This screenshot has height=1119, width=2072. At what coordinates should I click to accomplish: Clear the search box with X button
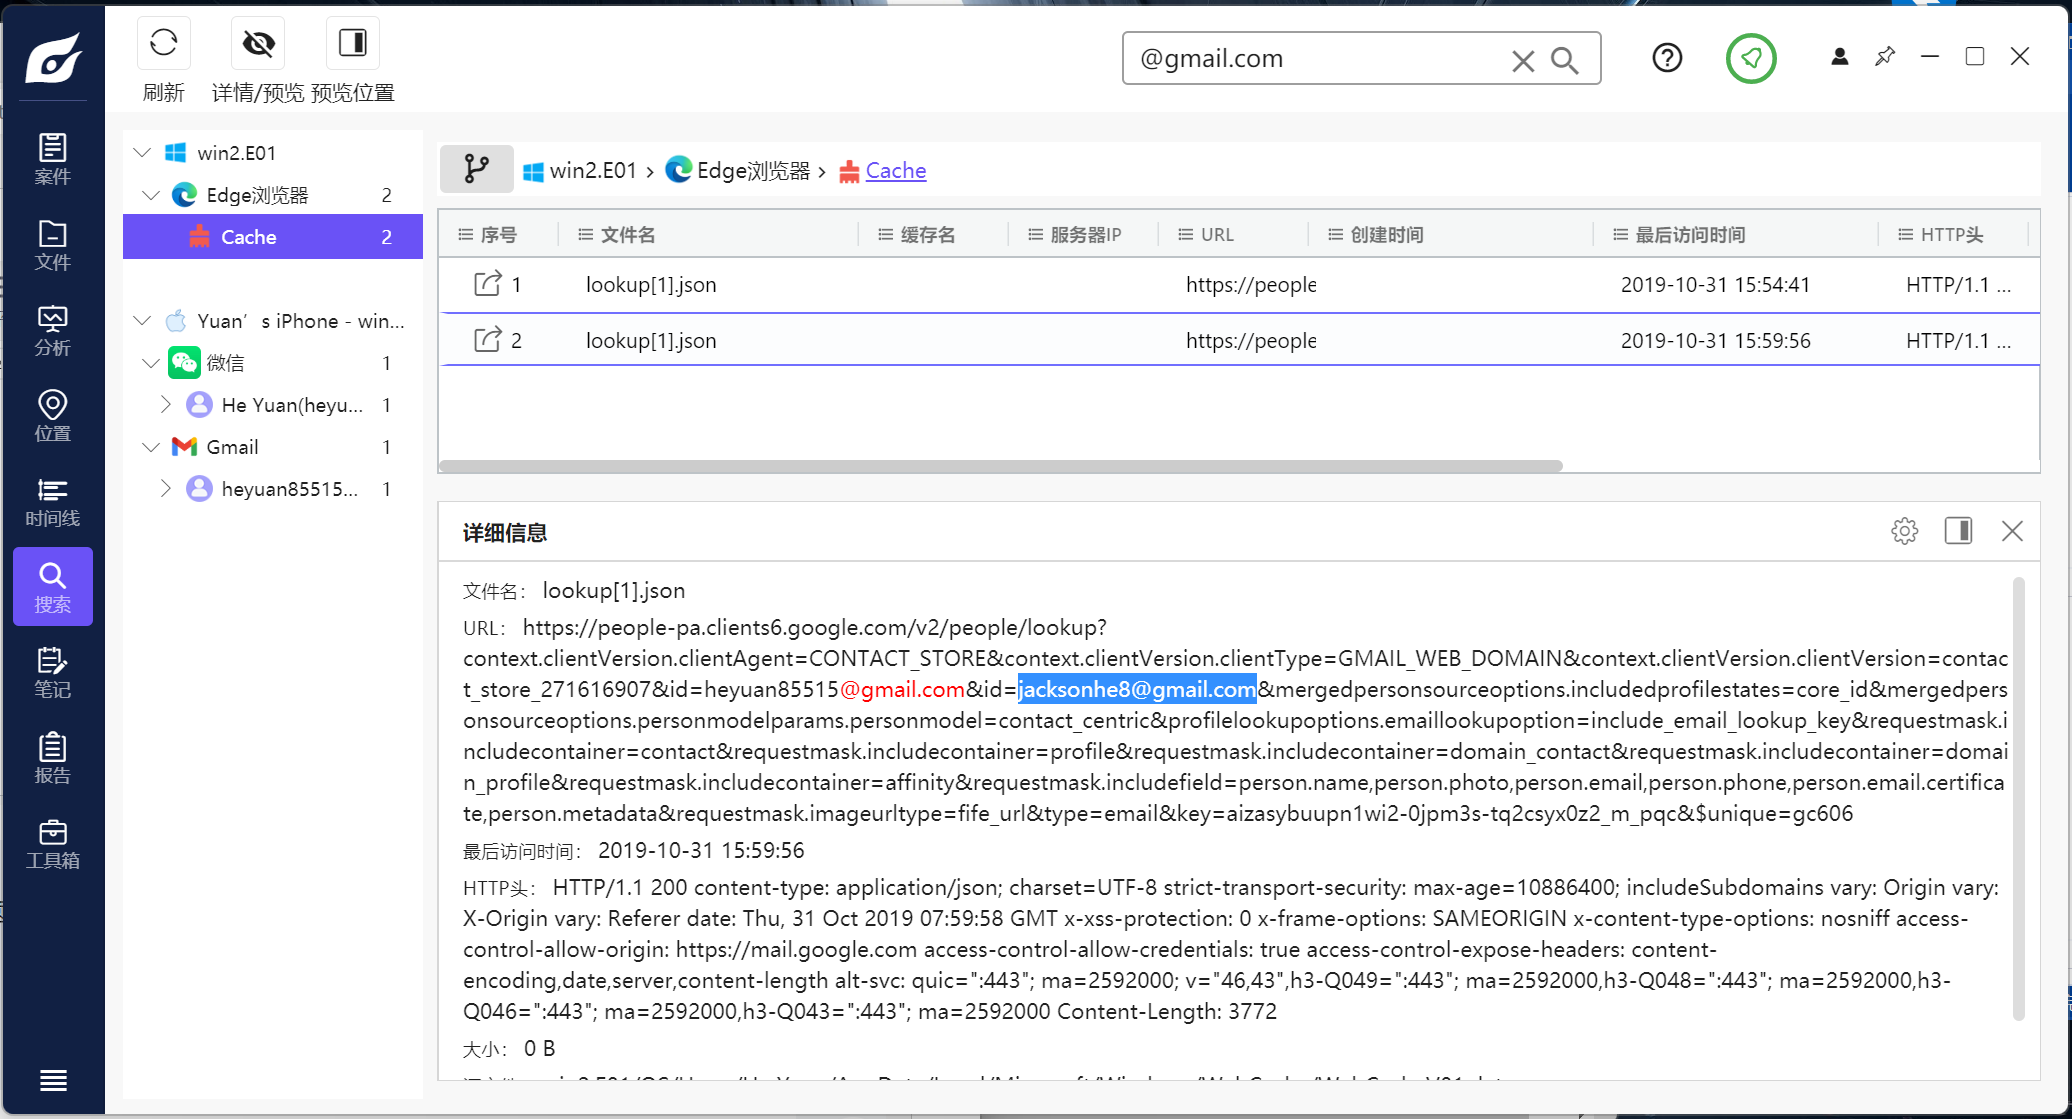(1522, 61)
